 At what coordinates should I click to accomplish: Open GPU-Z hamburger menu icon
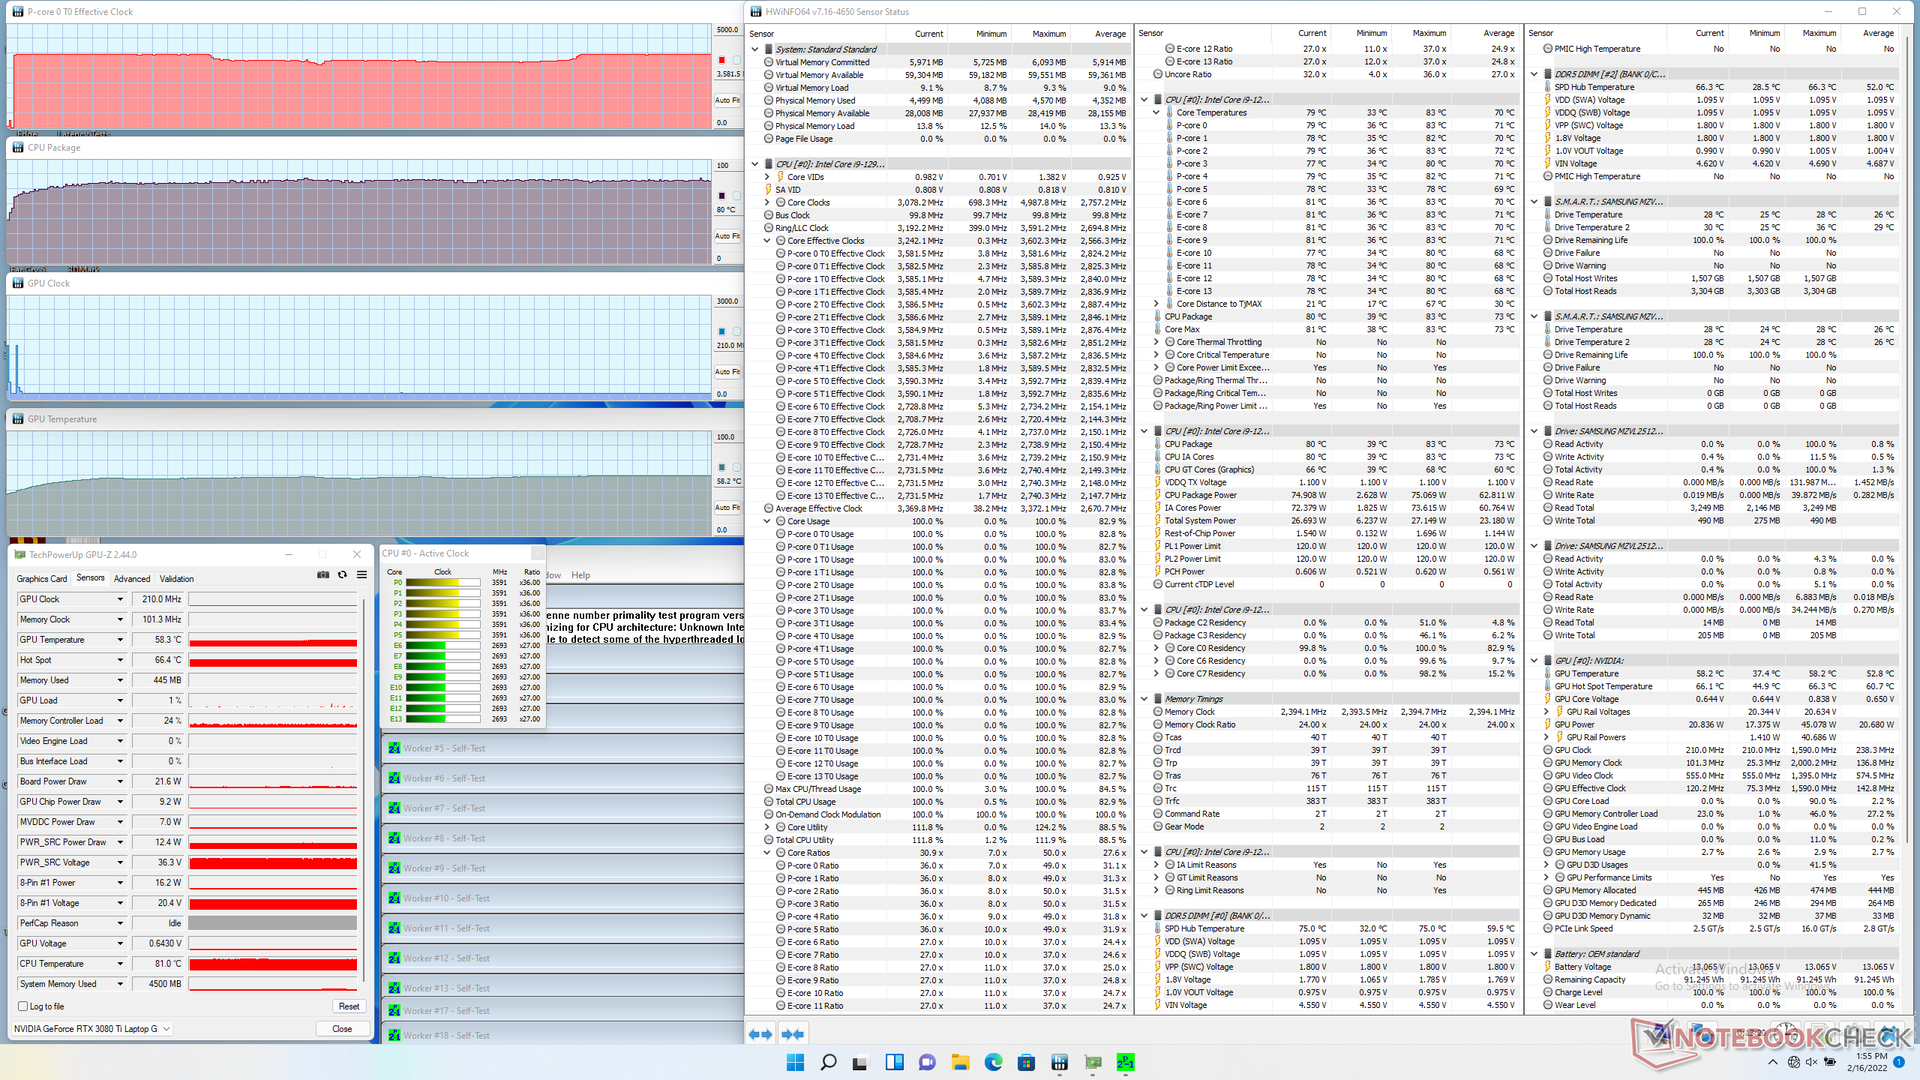tap(361, 575)
